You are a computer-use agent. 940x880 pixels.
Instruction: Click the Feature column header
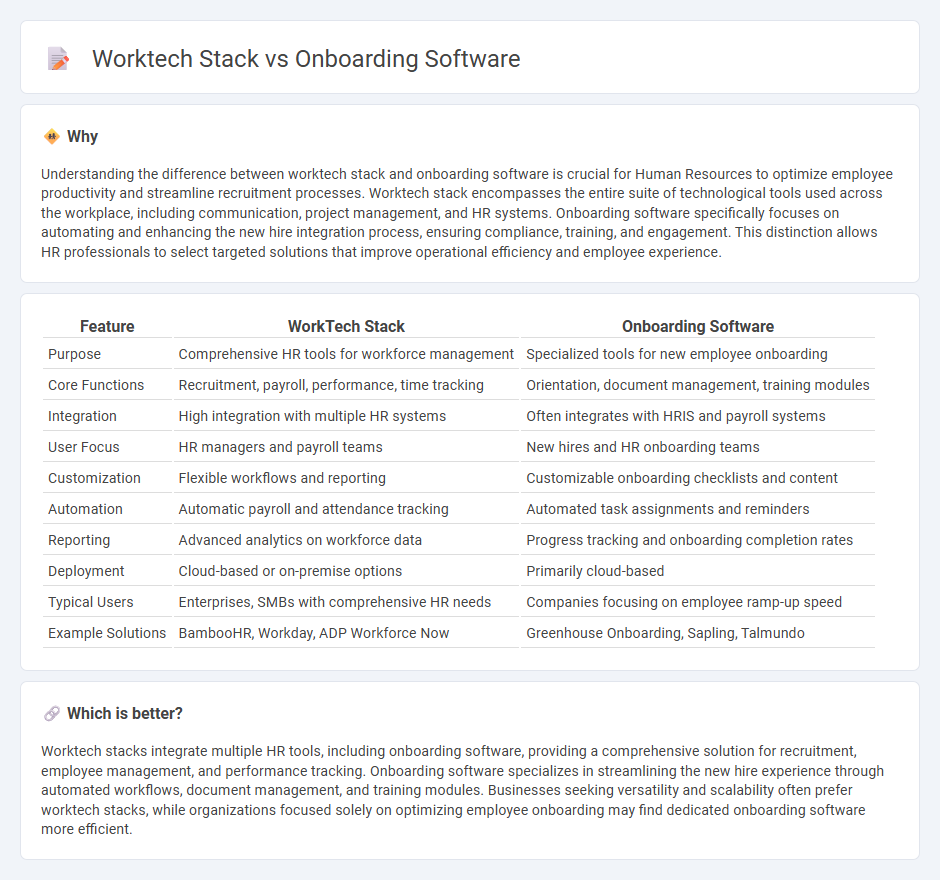click(107, 326)
